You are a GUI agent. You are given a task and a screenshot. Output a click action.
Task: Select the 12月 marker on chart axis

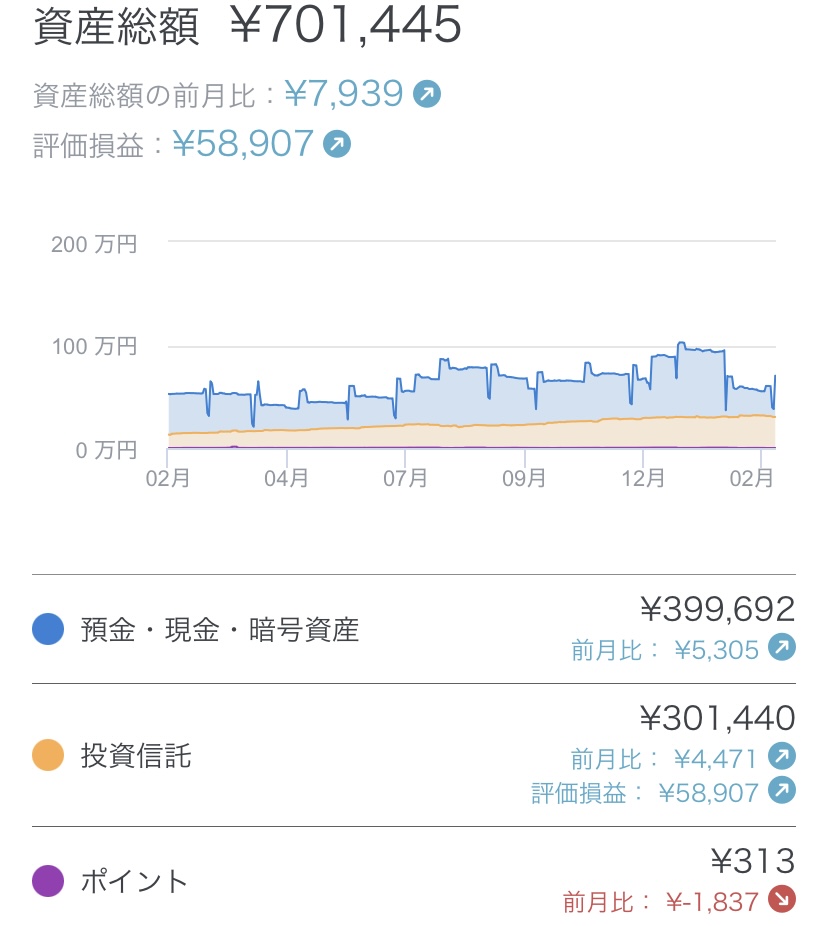coord(643,478)
